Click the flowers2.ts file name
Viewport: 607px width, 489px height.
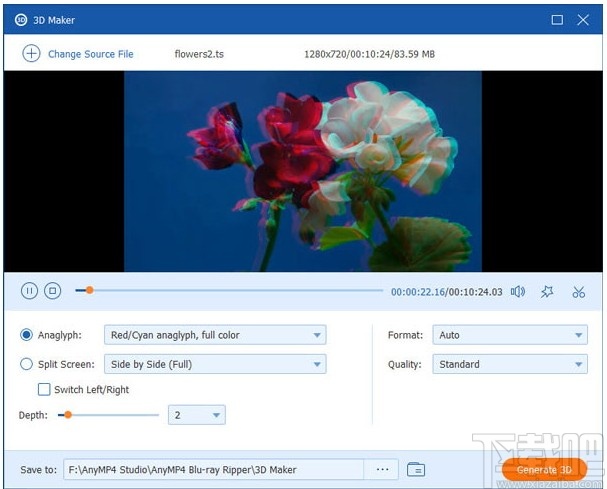click(x=199, y=54)
